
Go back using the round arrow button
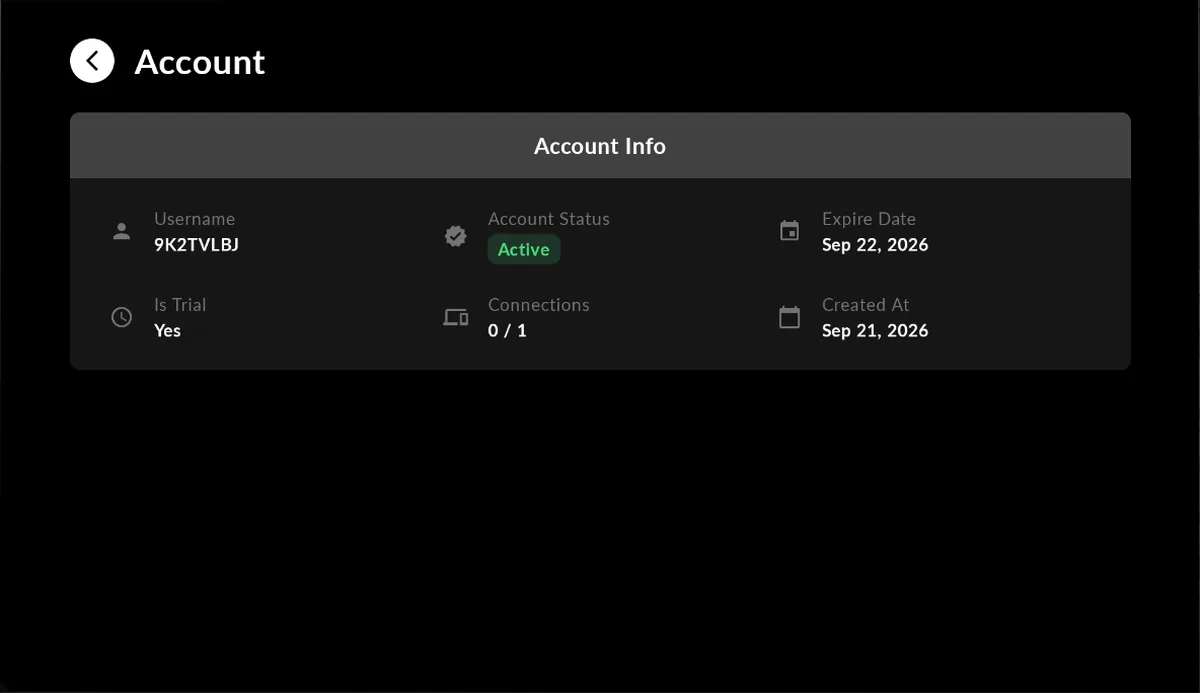click(92, 61)
